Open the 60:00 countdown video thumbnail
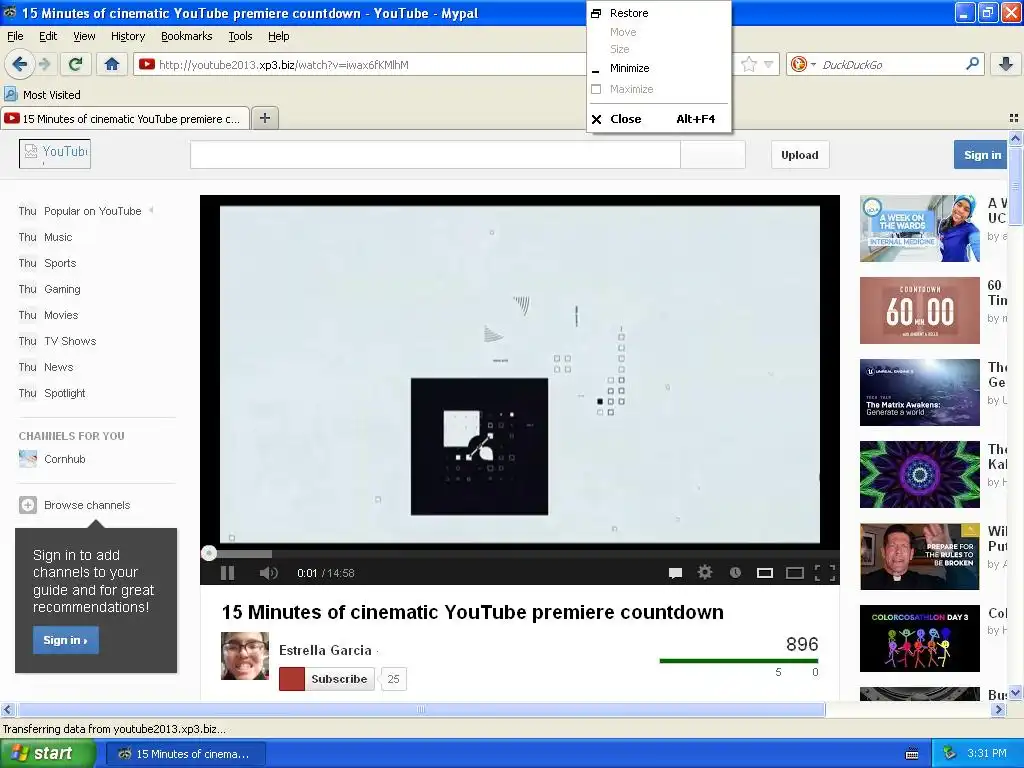The image size is (1024, 768). [x=920, y=310]
